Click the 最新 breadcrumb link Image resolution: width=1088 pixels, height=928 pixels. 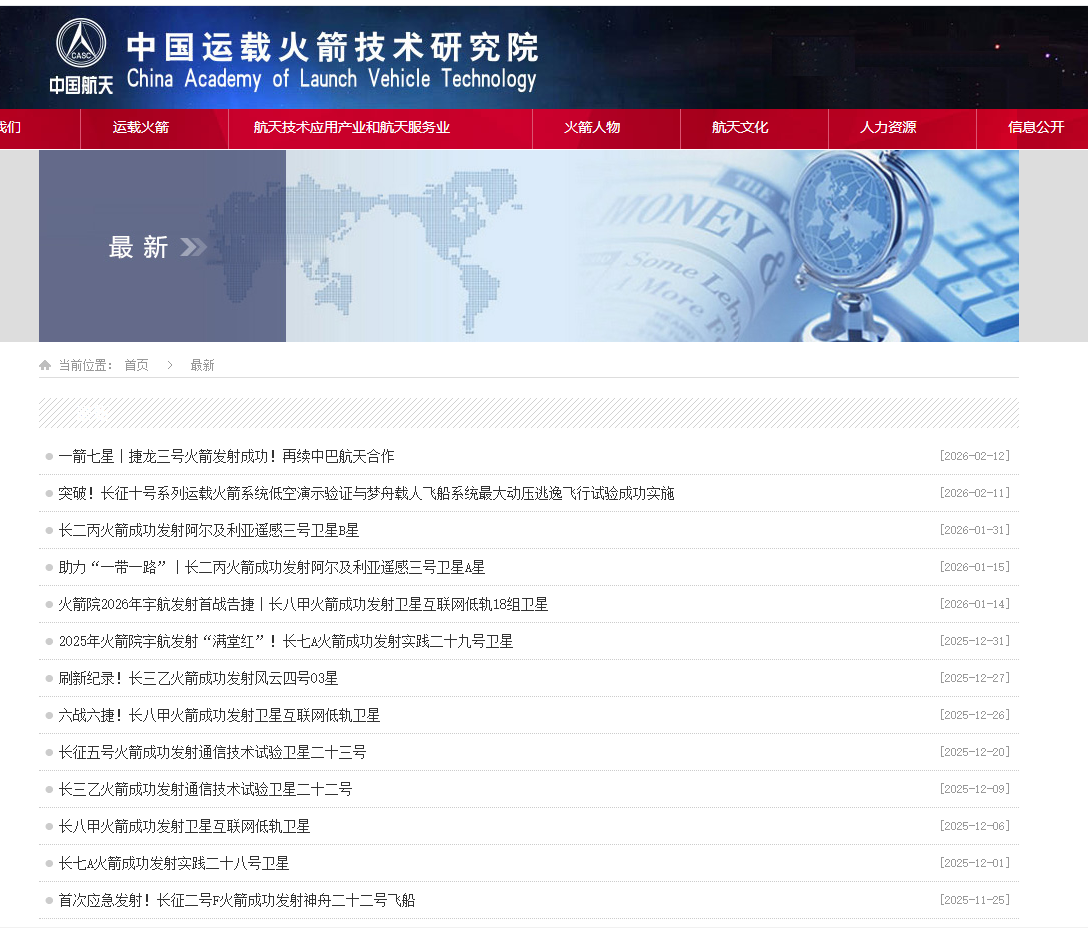202,366
